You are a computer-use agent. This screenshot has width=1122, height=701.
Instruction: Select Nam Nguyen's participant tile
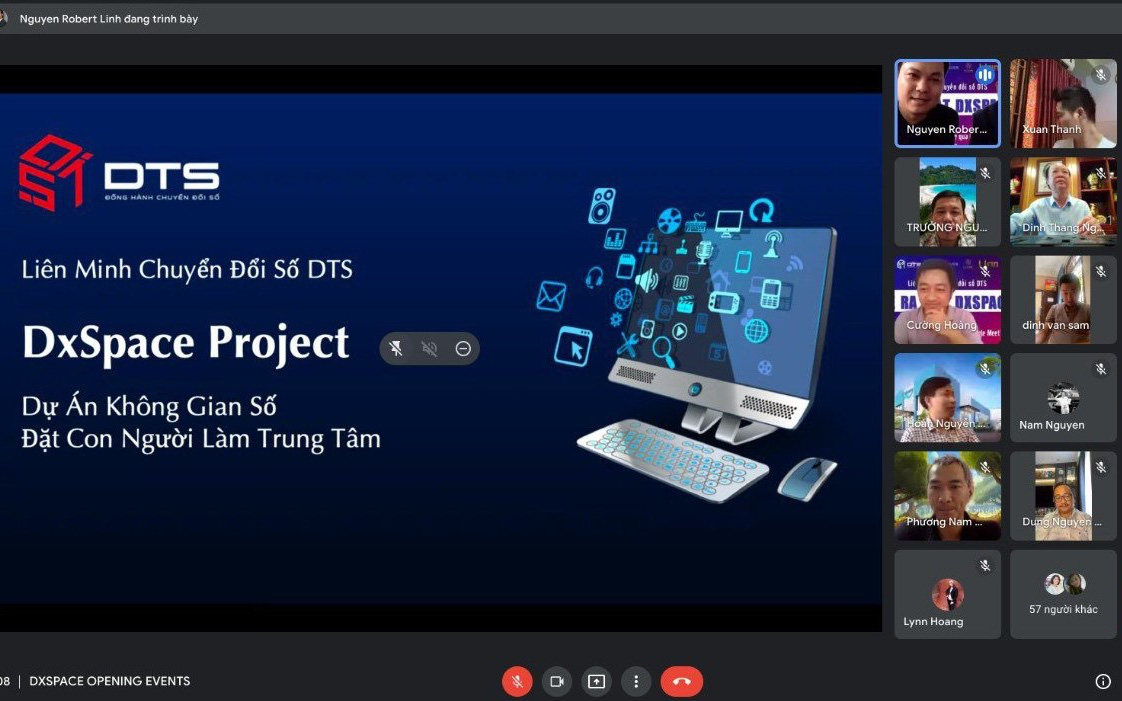1063,398
